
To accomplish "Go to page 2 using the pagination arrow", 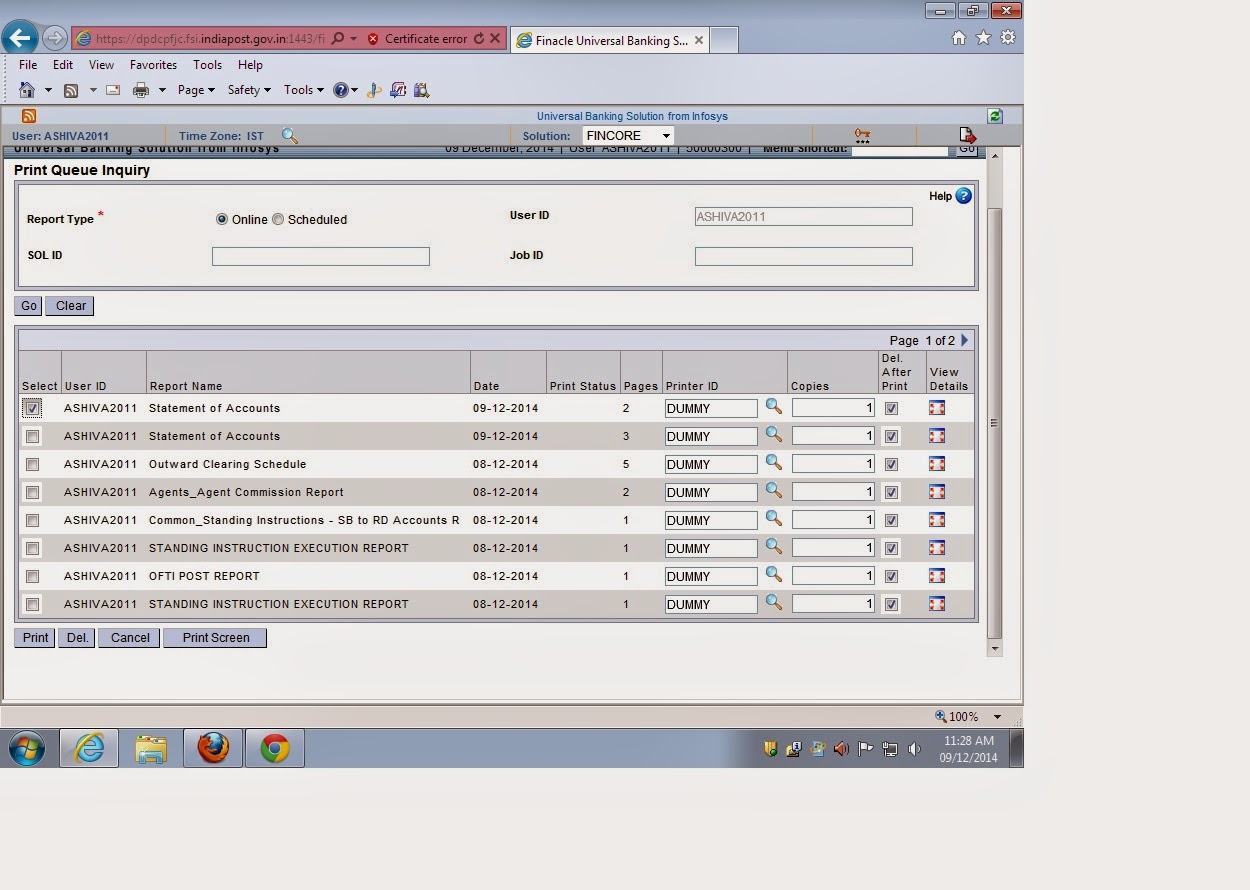I will click(x=964, y=340).
